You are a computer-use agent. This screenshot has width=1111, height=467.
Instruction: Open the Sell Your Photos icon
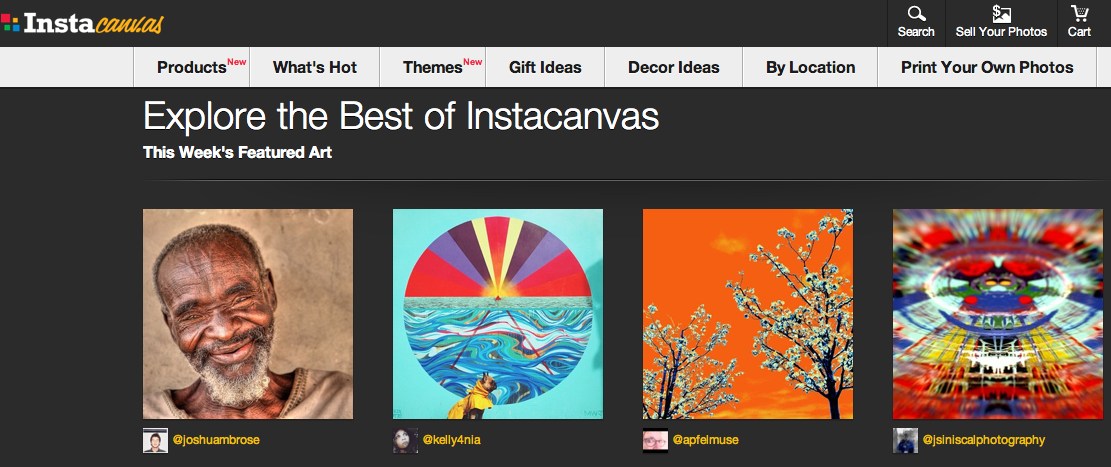[1001, 13]
